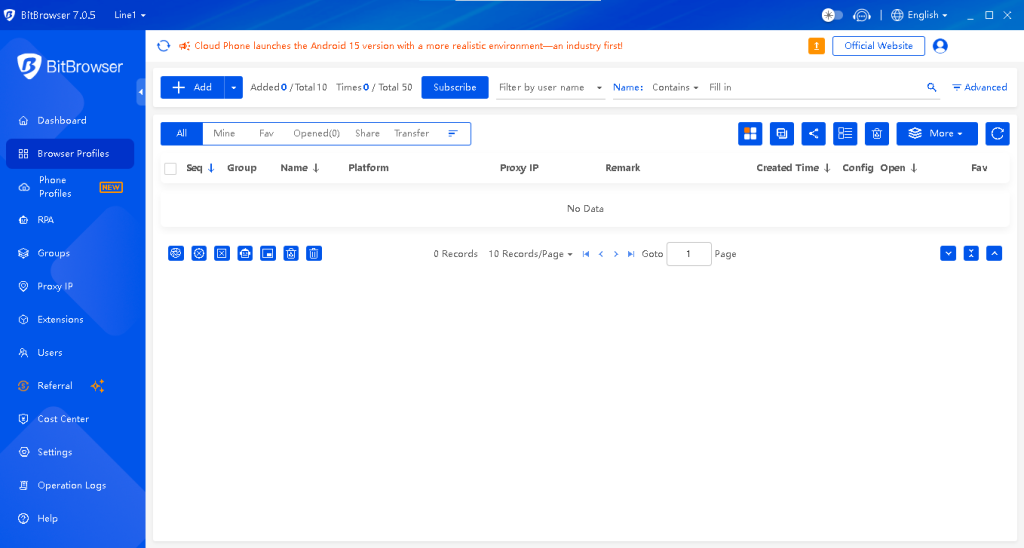Go to next page arrow

point(616,254)
